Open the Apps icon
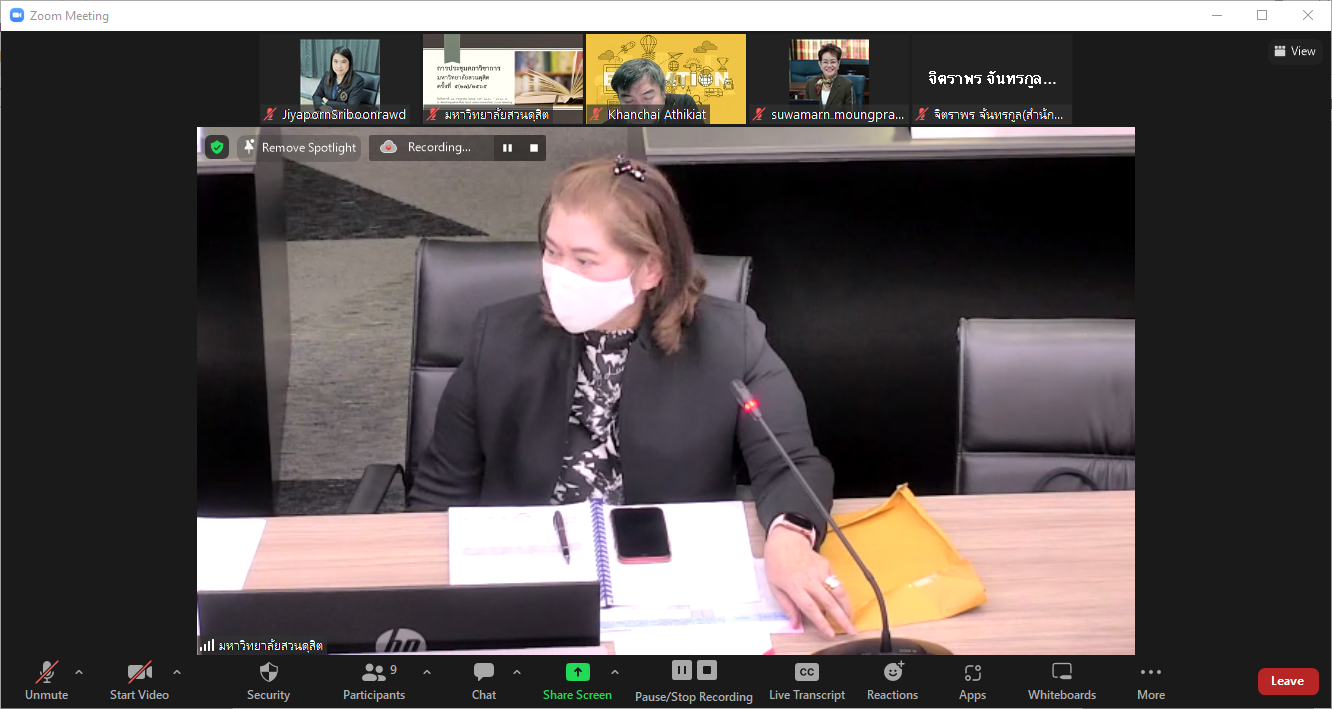The height and width of the screenshot is (709, 1332). [972, 673]
